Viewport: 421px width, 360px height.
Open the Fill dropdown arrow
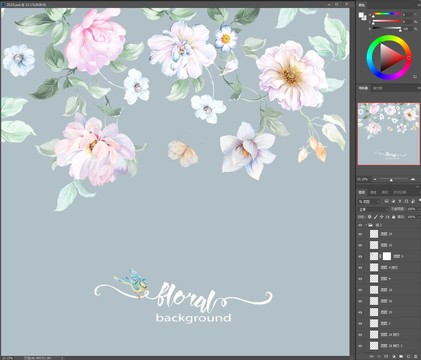419,217
